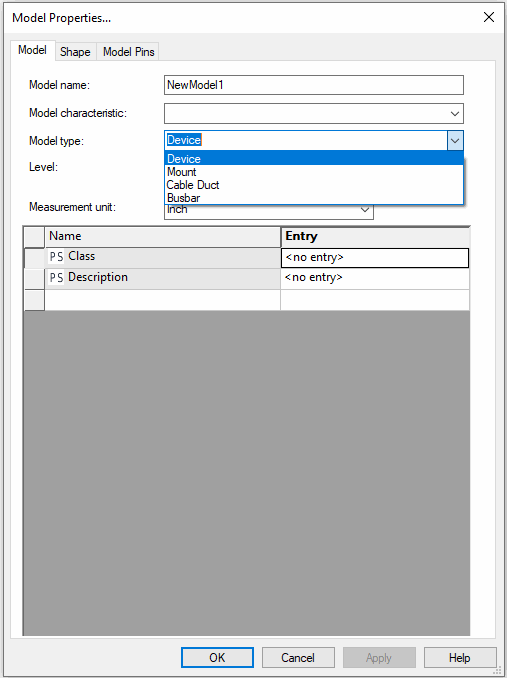Choose Cable Duct from the list
507x678 pixels.
314,185
